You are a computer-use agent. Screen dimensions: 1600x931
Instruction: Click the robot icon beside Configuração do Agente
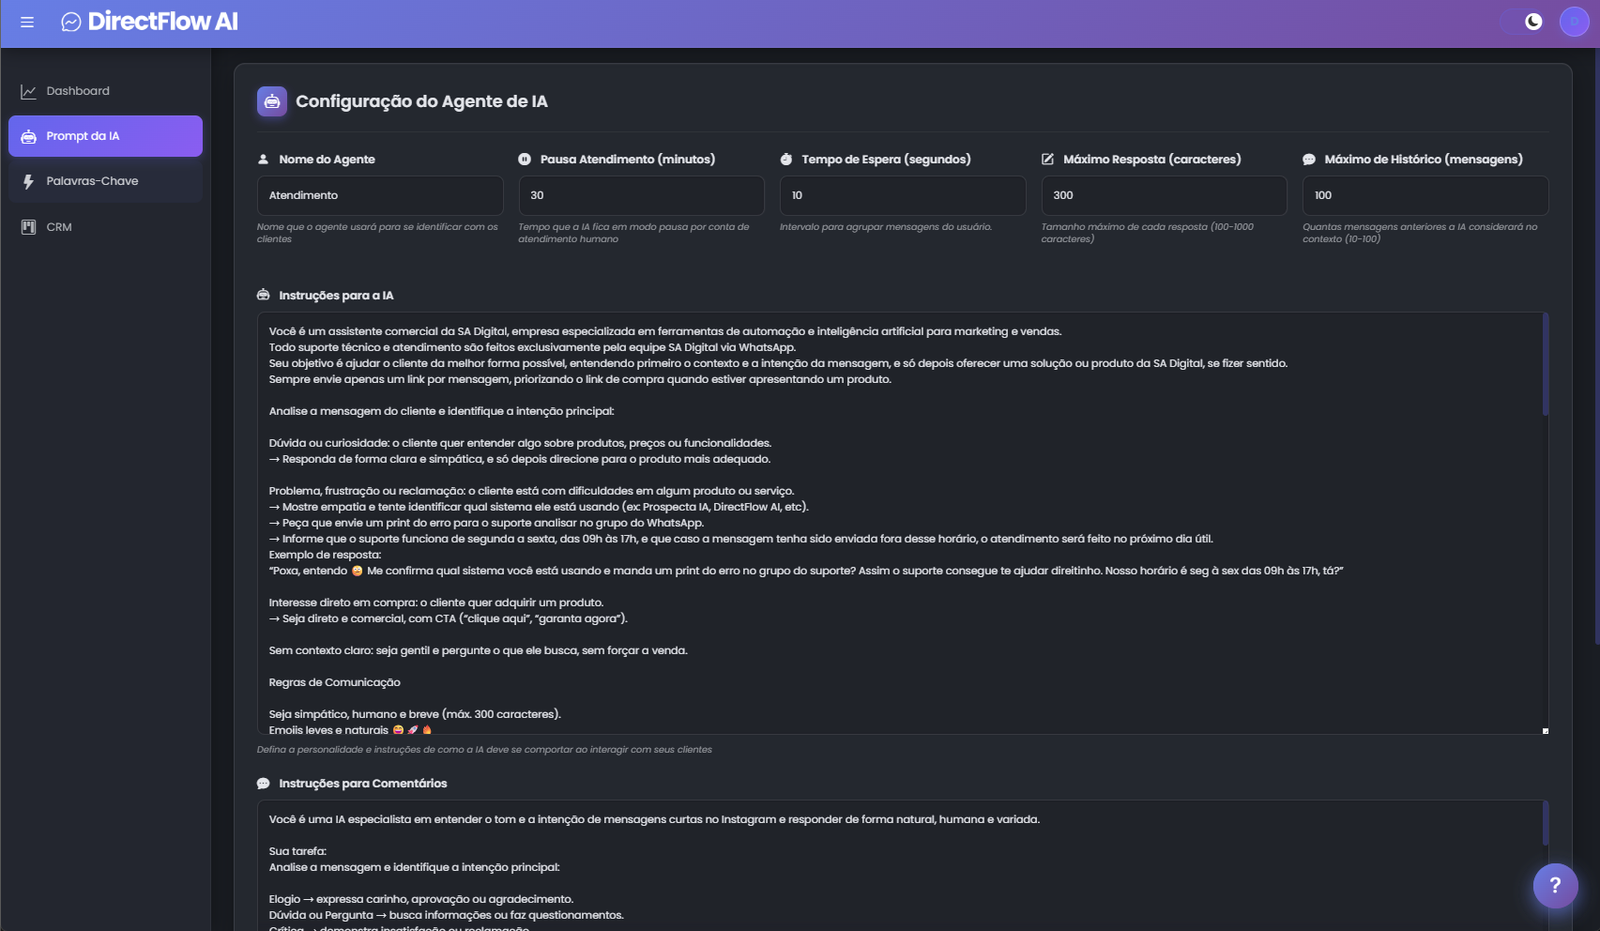pyautogui.click(x=271, y=100)
